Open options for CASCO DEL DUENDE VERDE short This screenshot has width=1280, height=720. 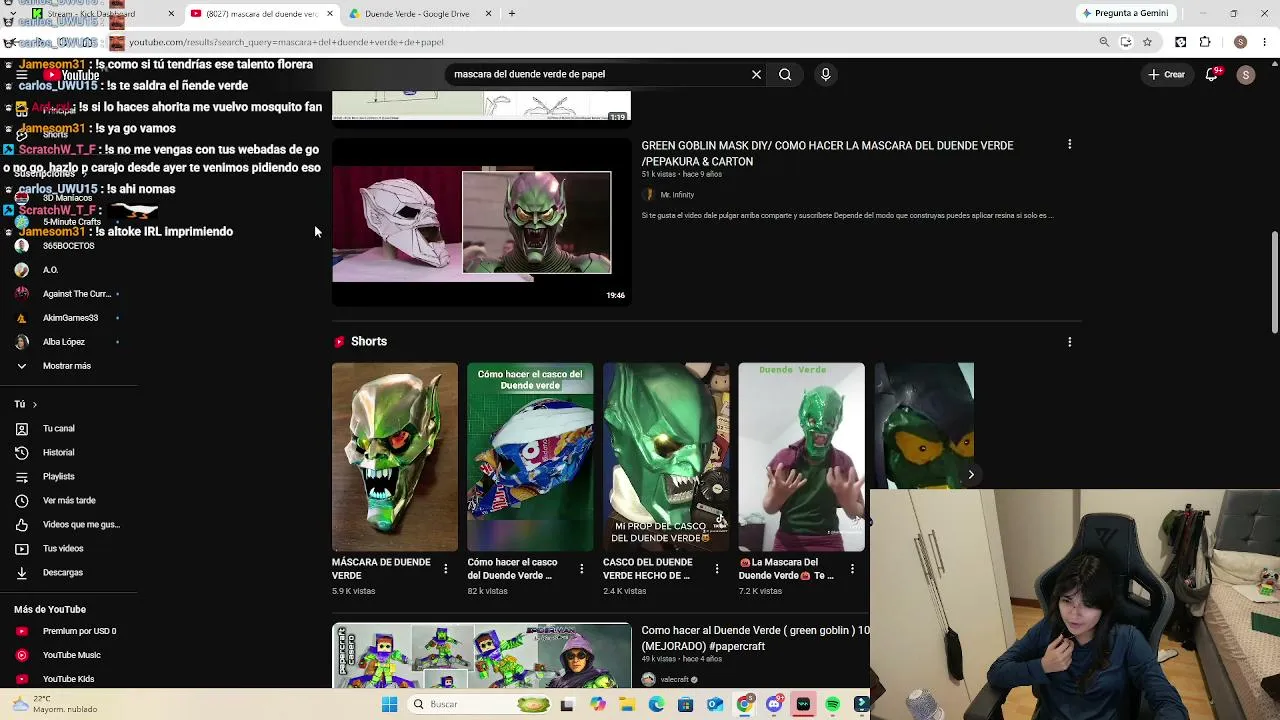[x=716, y=568]
